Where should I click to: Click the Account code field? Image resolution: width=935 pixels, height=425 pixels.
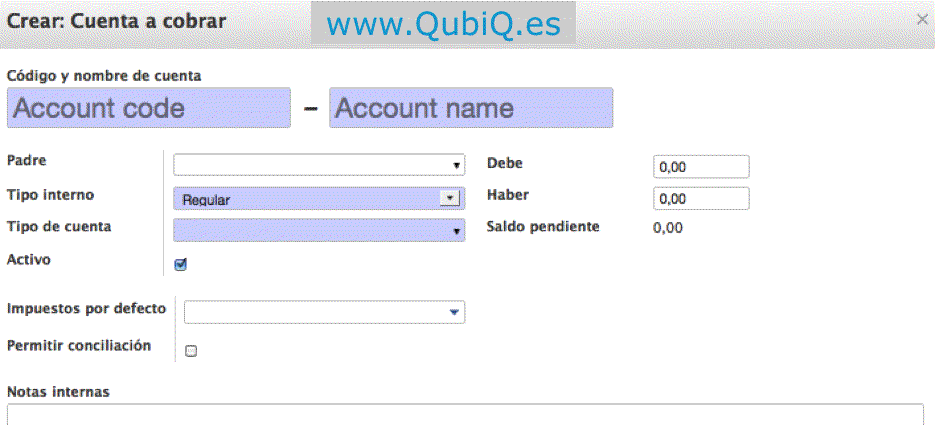tap(149, 108)
